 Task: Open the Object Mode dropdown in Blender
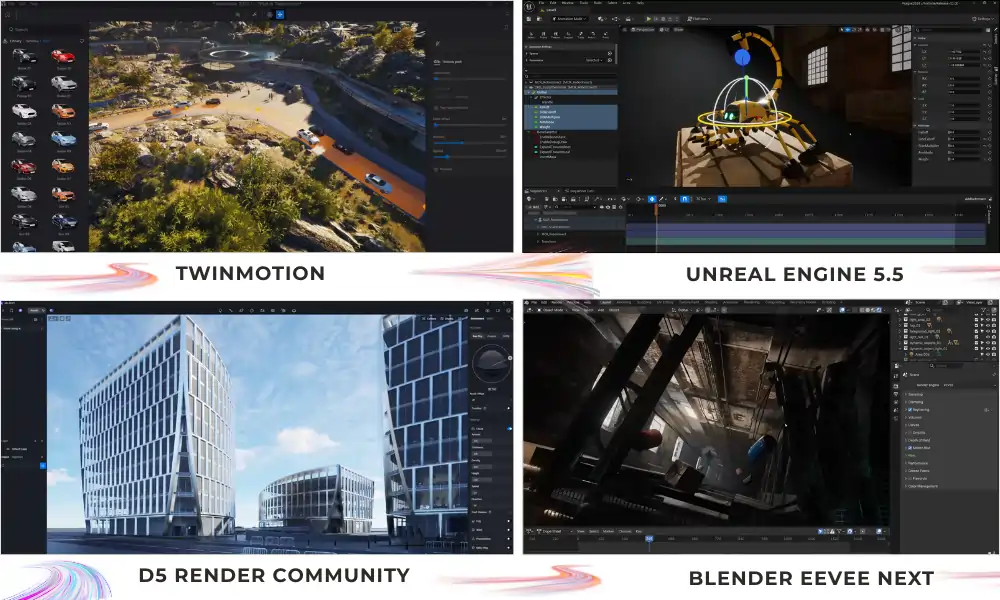(x=552, y=310)
